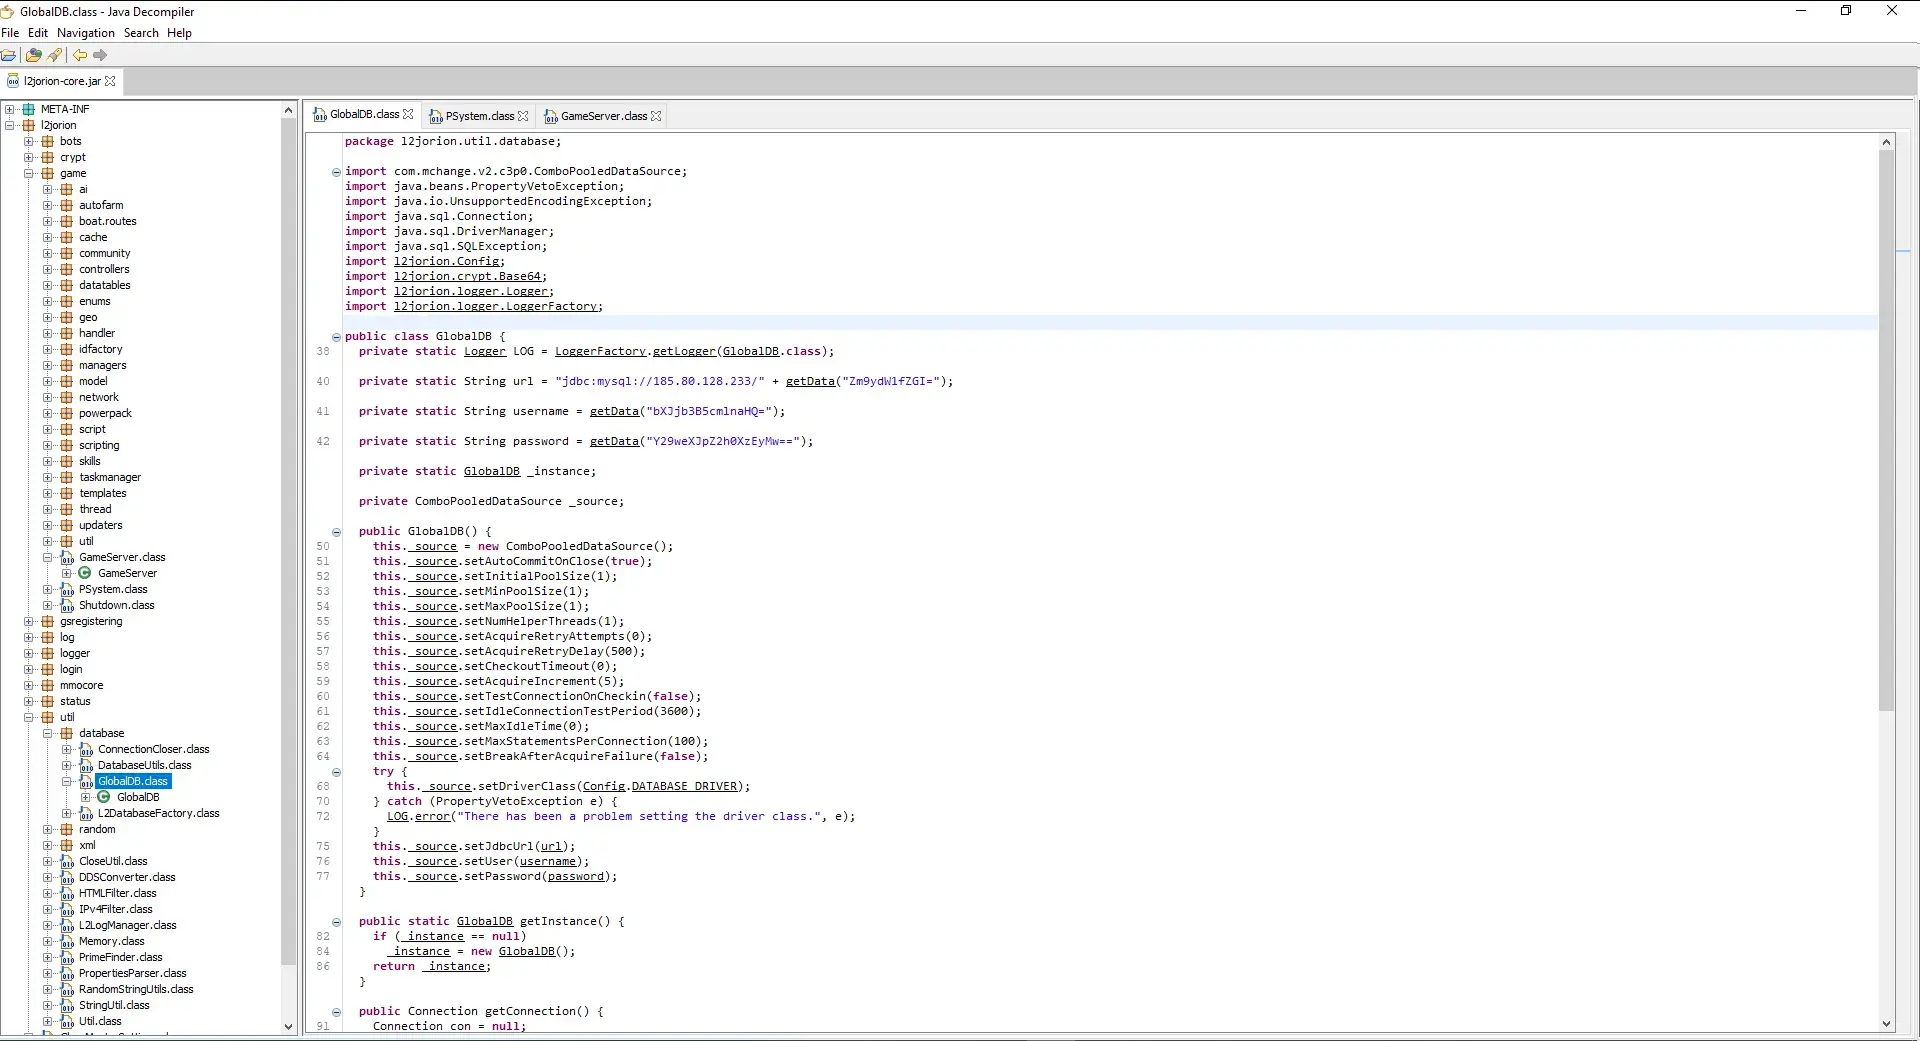Select PrimeFinder.class in the tree

click(x=121, y=957)
